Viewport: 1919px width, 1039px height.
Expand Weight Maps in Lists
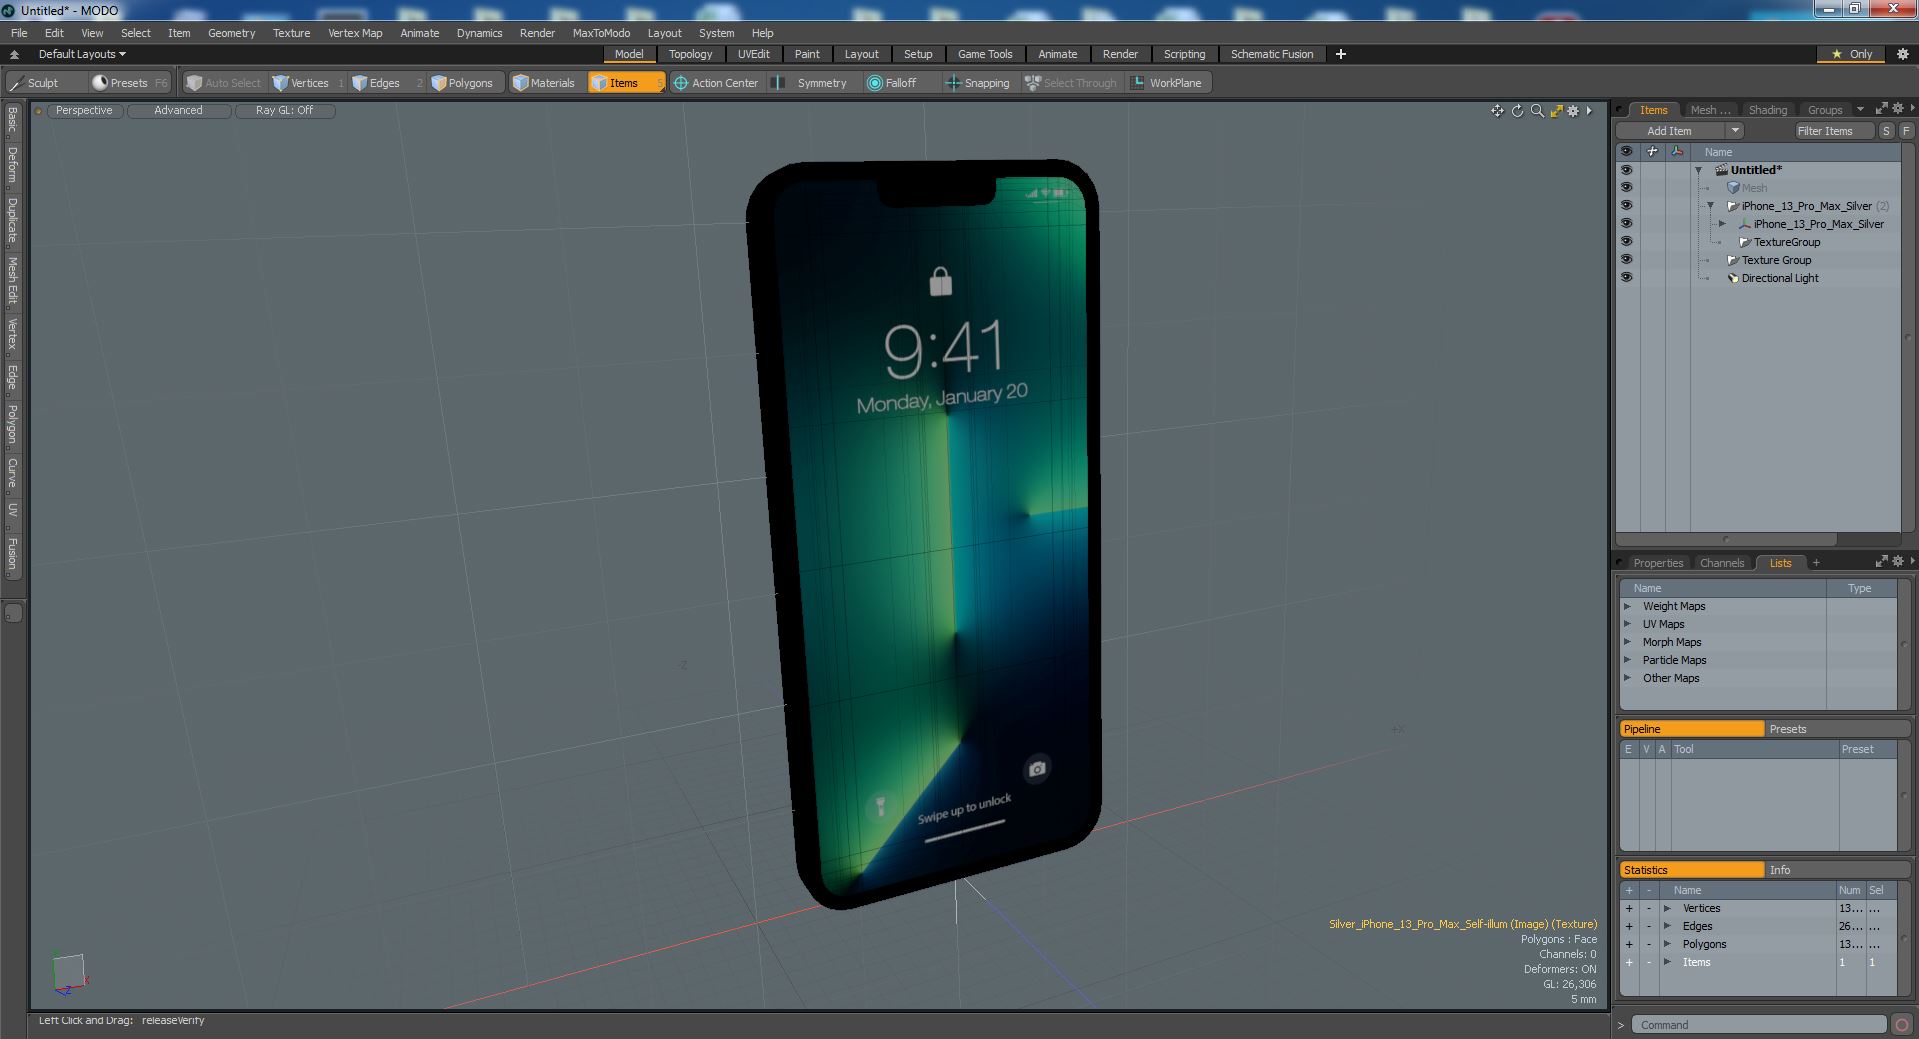point(1627,606)
